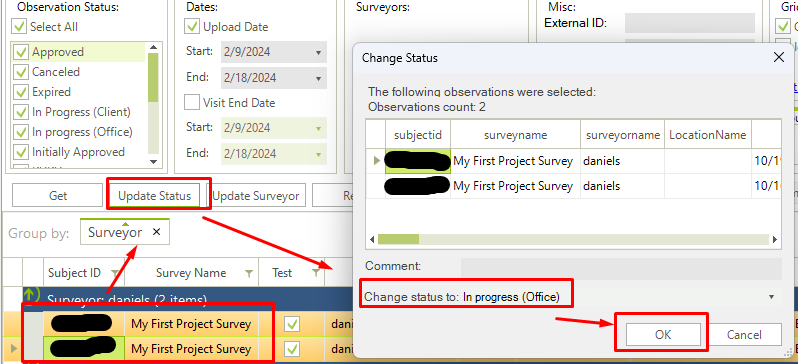
Task: Remove the Surveyor grouping with its X
Action: [157, 232]
